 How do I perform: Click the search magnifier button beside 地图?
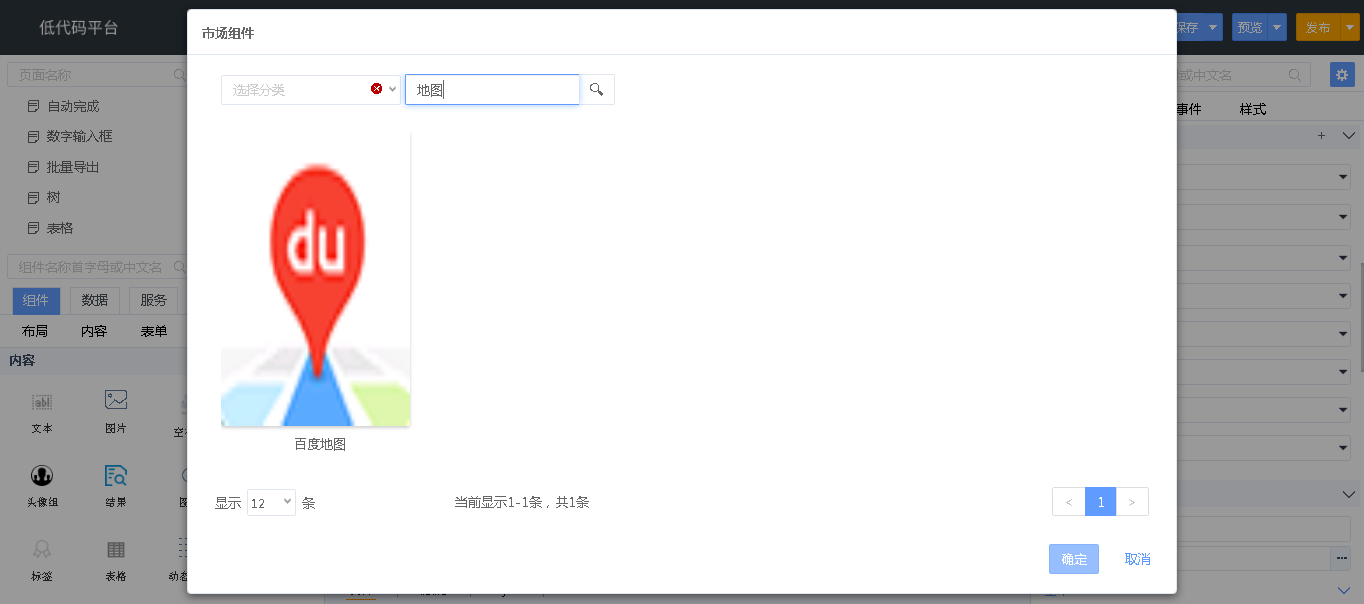(x=597, y=90)
